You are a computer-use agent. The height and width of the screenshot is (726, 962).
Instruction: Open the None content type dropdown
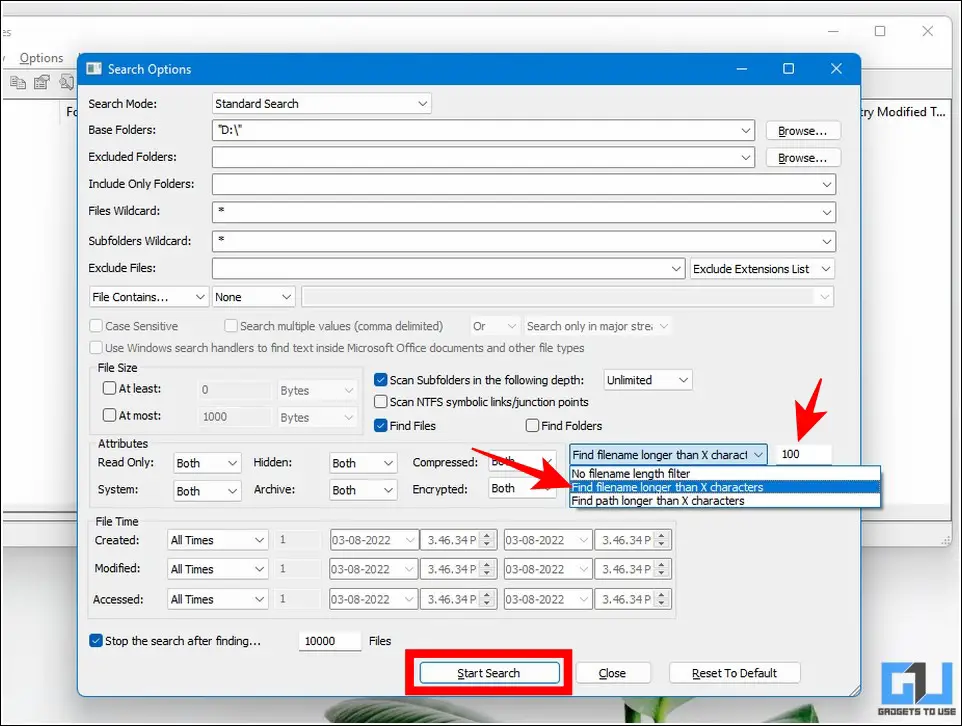click(253, 297)
